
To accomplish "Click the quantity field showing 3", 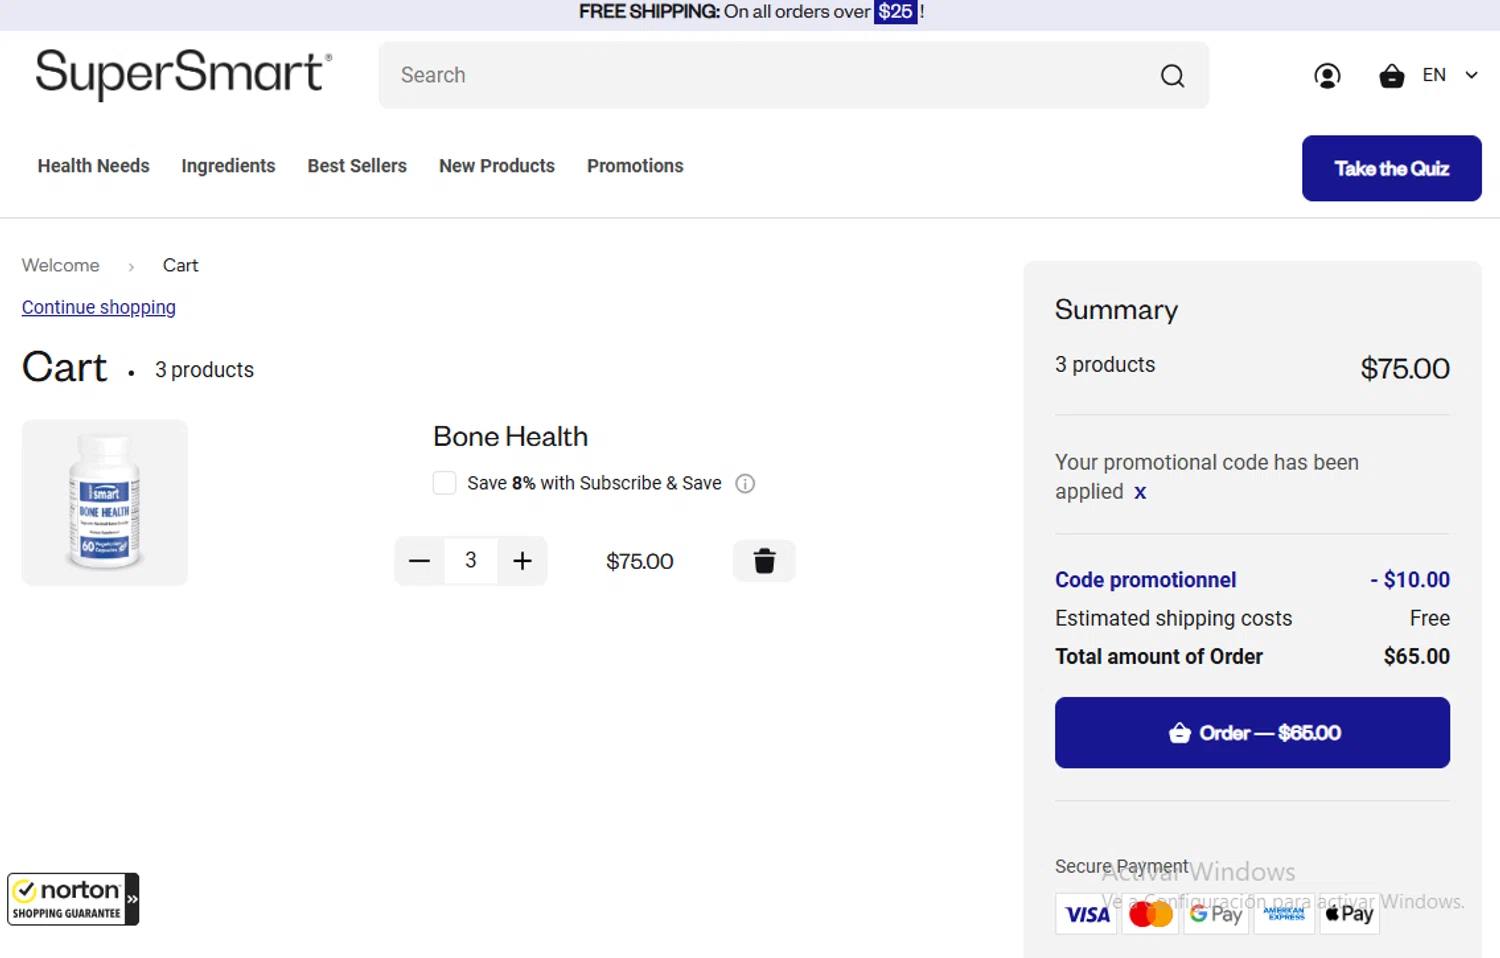I will pos(471,560).
